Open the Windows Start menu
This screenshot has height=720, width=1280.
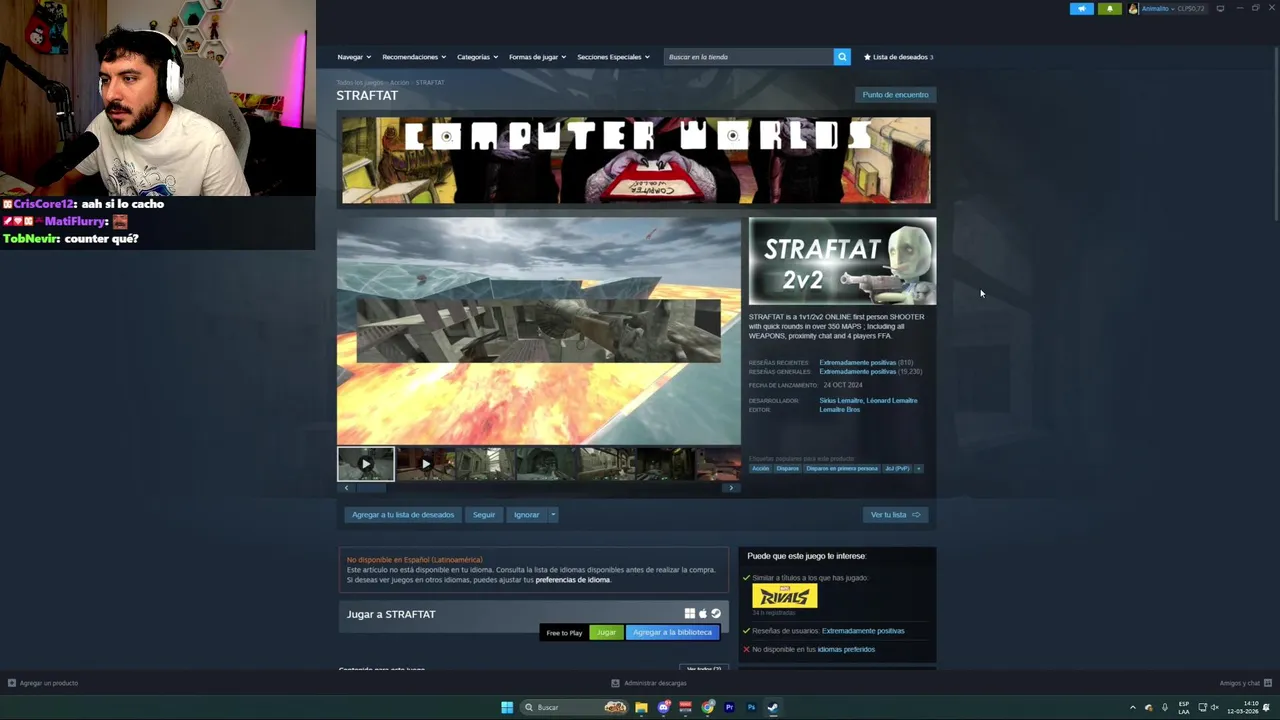(x=507, y=707)
